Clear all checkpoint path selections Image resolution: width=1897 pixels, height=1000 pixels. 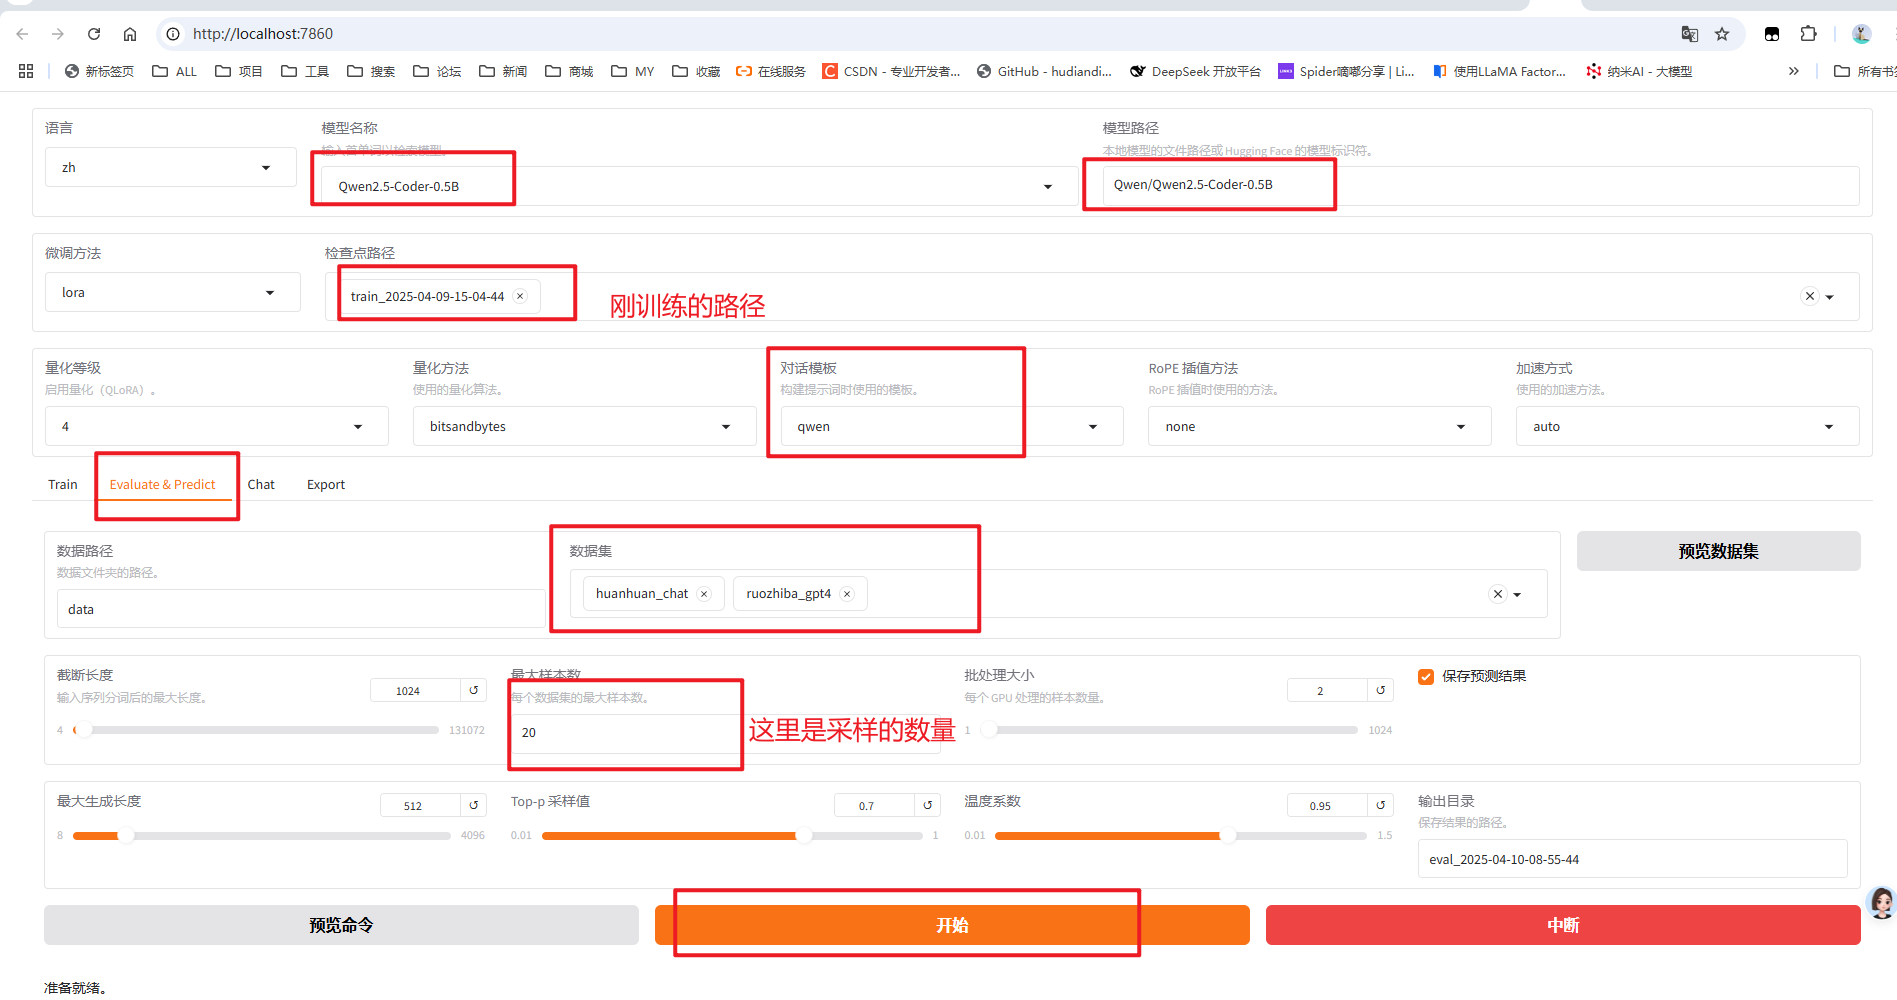1809,296
